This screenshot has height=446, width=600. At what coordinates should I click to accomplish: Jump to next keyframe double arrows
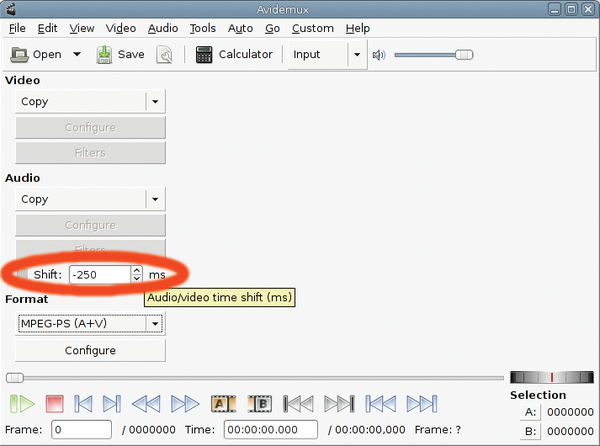pyautogui.click(x=185, y=404)
